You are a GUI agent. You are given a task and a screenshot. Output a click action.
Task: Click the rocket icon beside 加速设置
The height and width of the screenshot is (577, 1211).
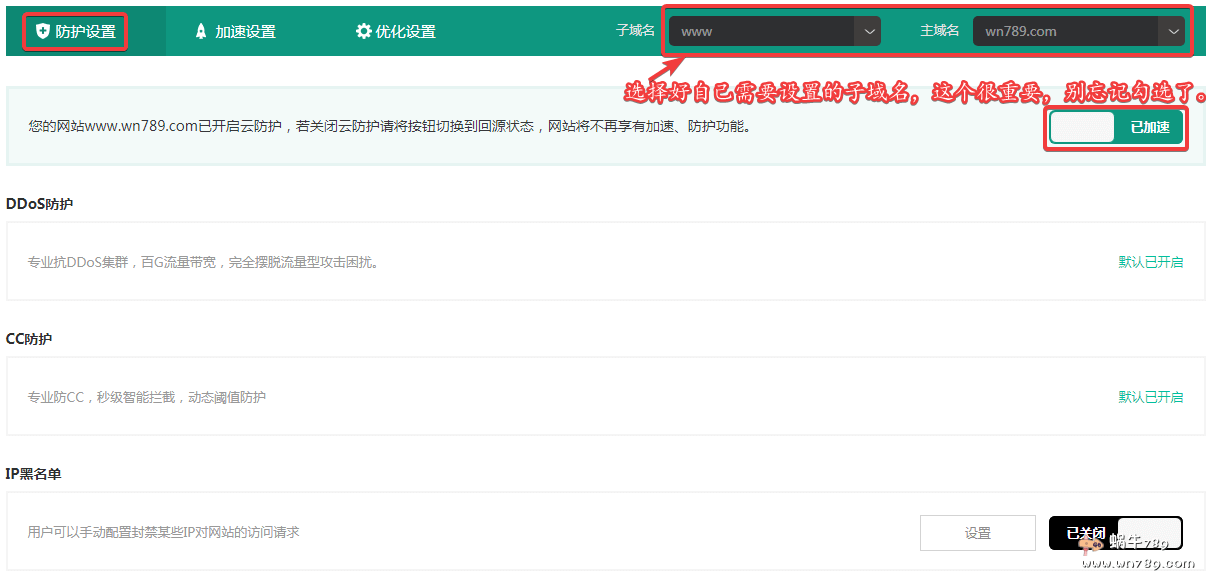pos(201,31)
